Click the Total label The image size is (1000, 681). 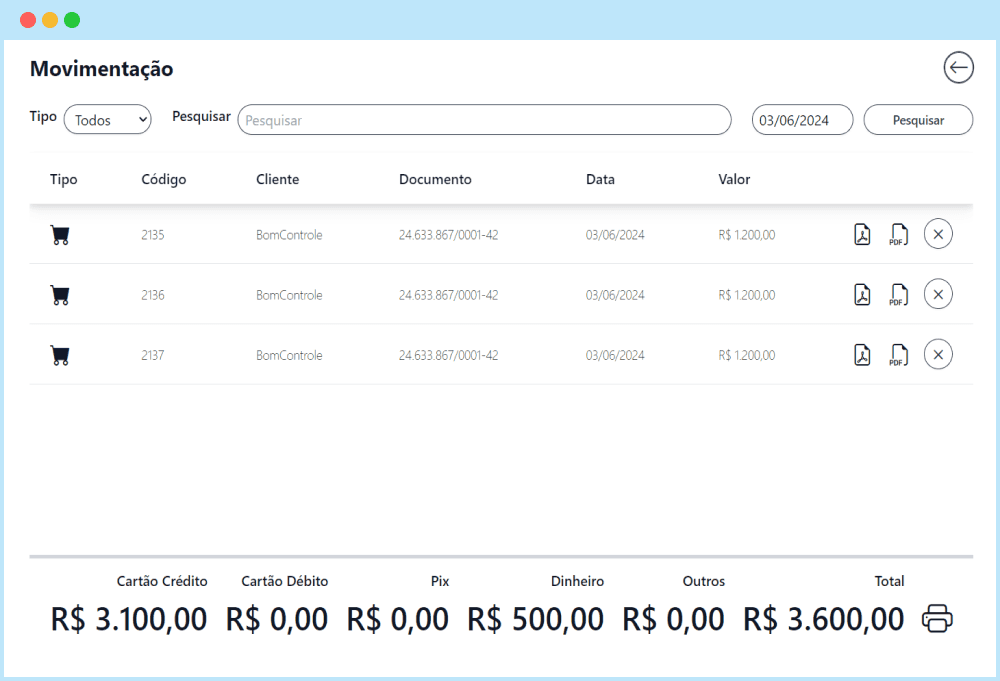(889, 581)
